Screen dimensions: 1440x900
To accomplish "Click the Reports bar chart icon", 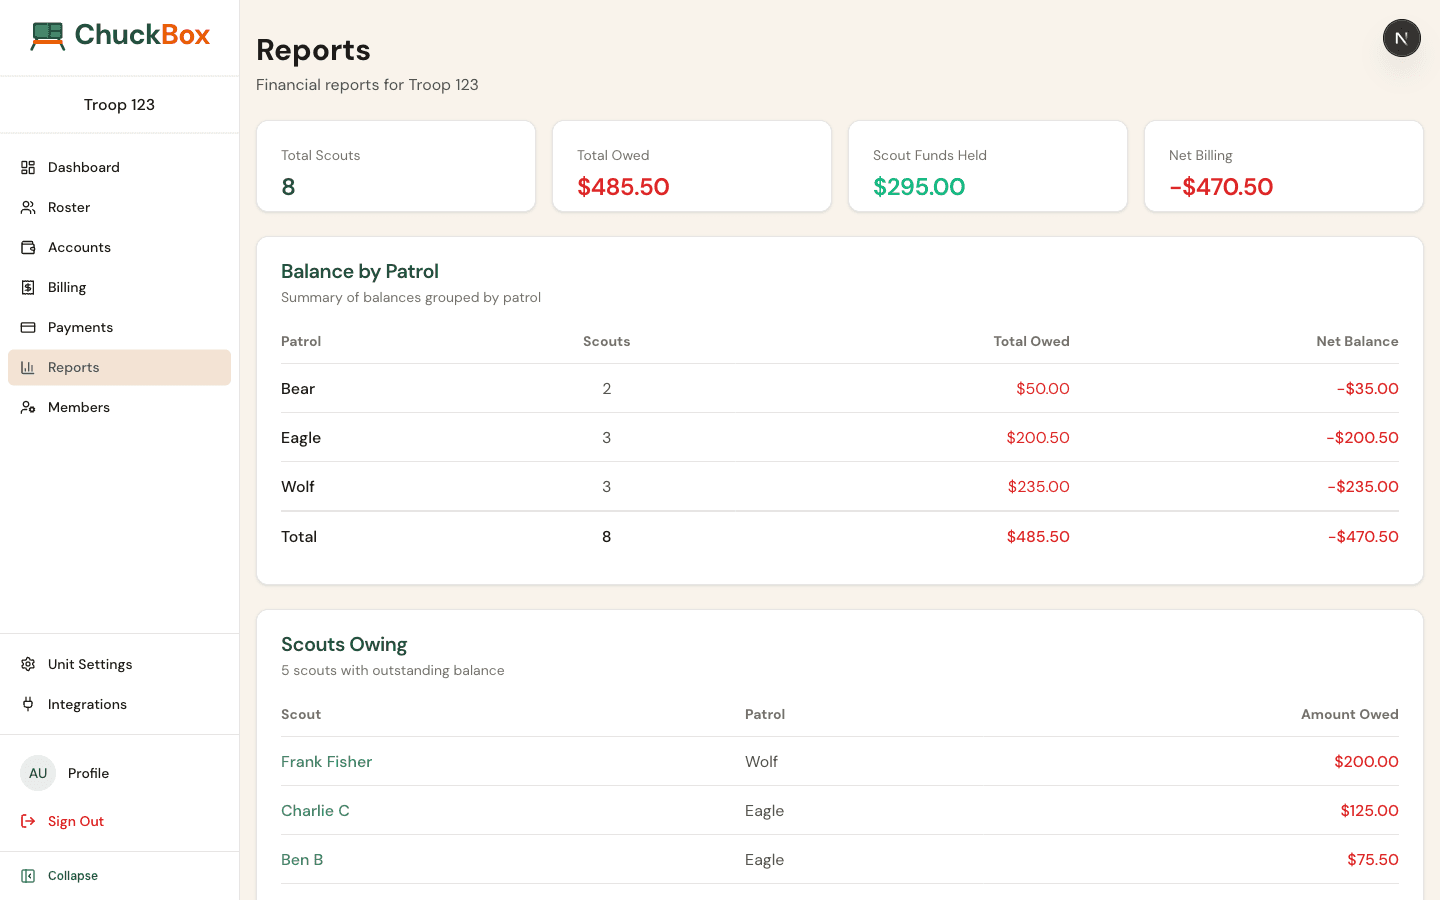I will 28,367.
